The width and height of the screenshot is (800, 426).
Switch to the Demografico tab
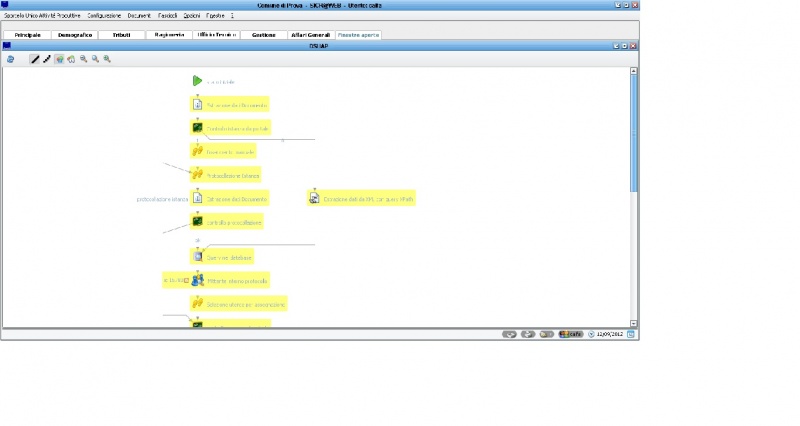pos(75,35)
